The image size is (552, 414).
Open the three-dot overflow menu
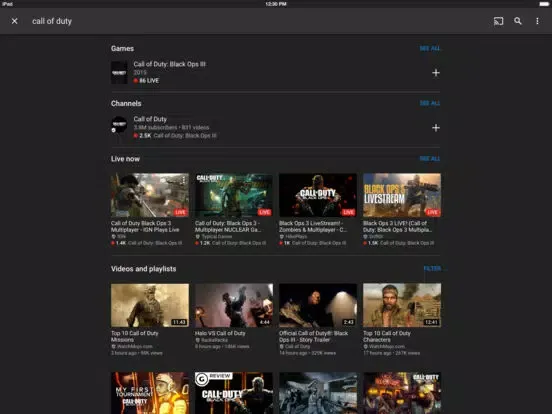pos(537,21)
